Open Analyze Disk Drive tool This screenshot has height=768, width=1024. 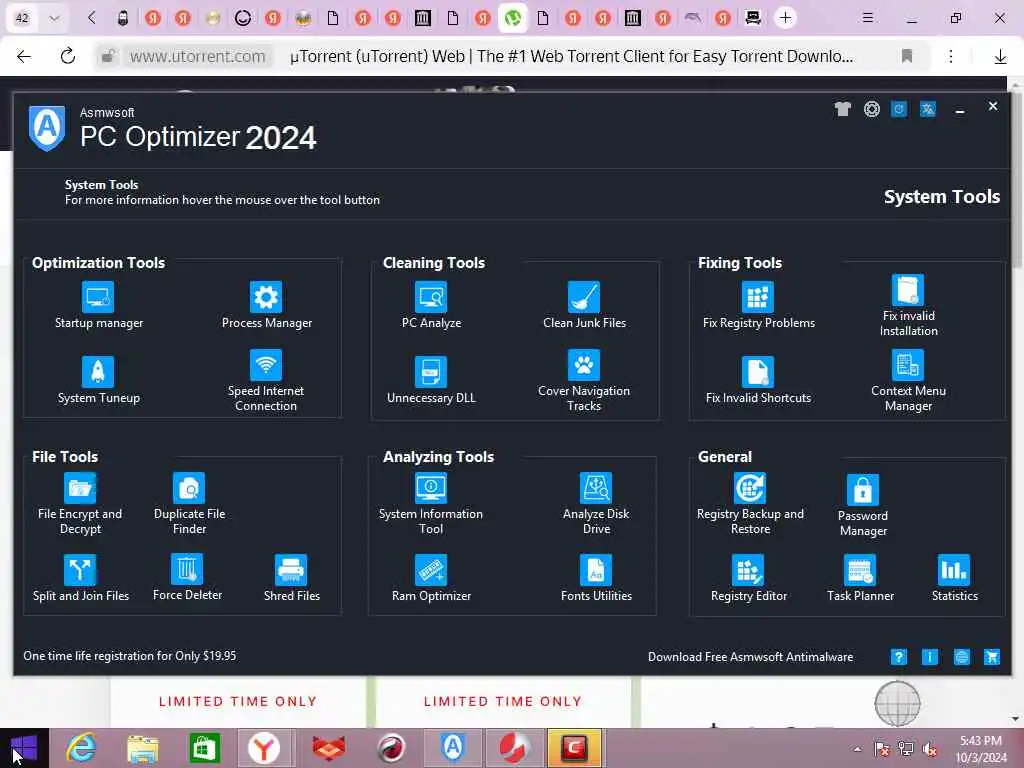[596, 504]
